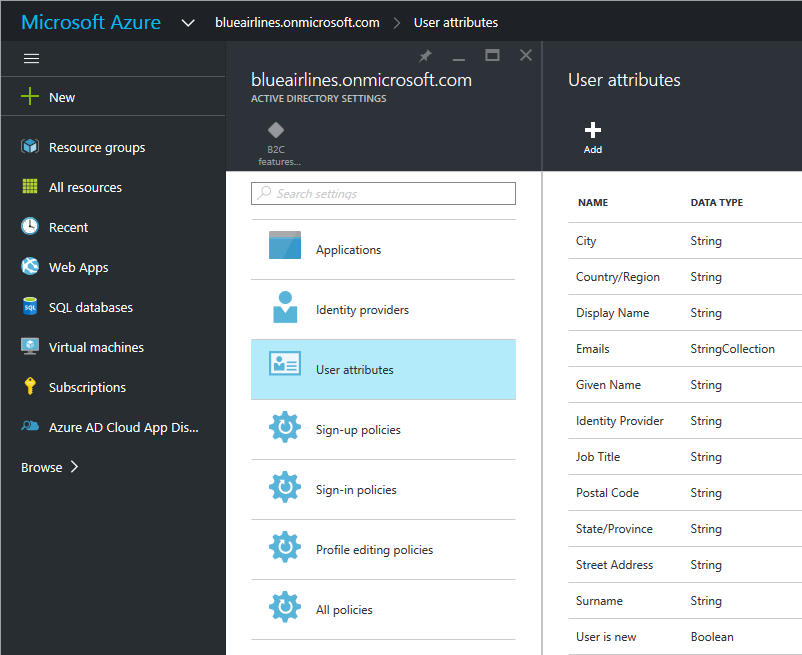
Task: Click the StringCollection data type cell
Action: click(x=732, y=349)
